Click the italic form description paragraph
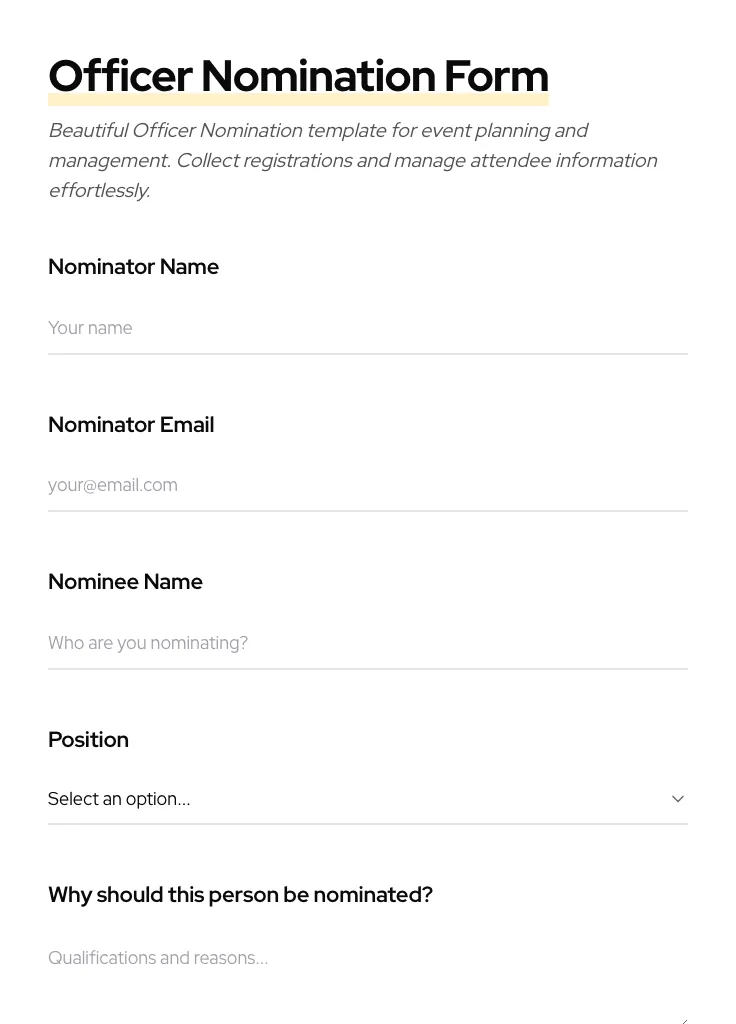This screenshot has height=1024, width=736. 352,160
